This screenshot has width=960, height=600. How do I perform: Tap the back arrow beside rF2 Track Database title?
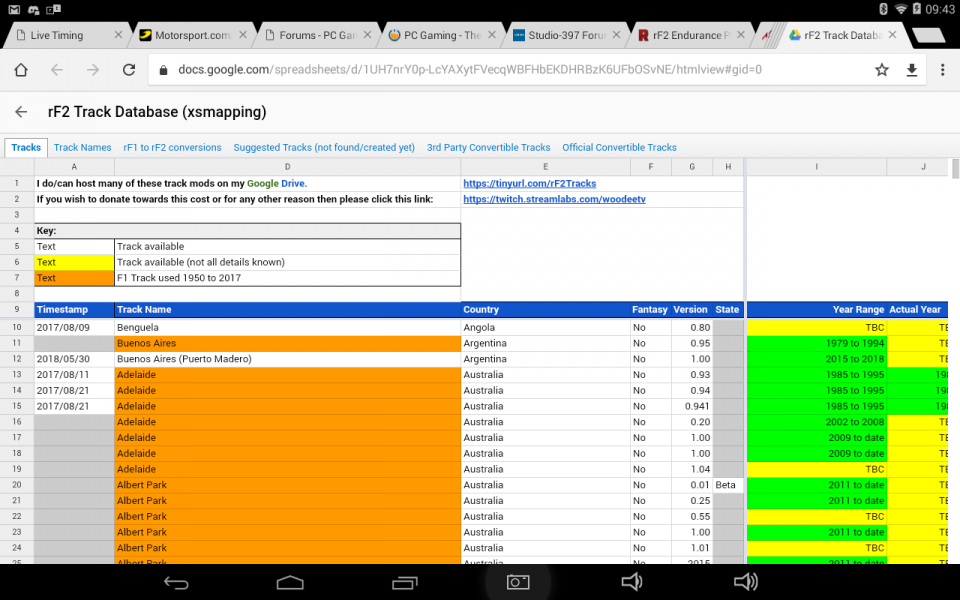pos(21,111)
